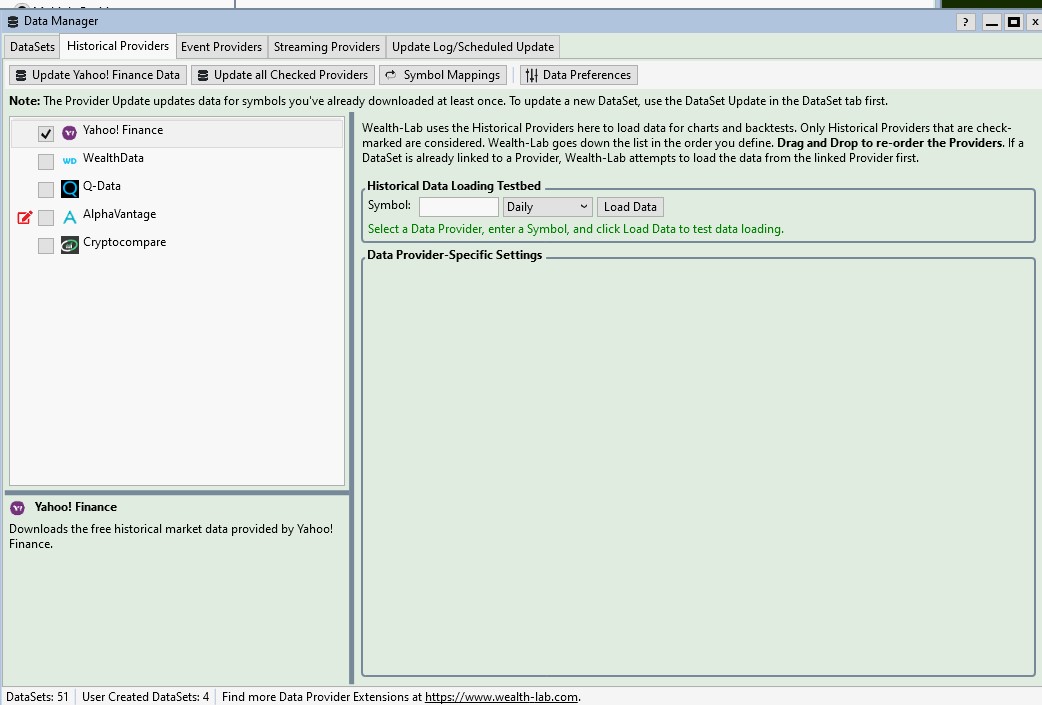This screenshot has height=705, width=1042.
Task: Click the Cryptocompare provider icon
Action: click(70, 245)
